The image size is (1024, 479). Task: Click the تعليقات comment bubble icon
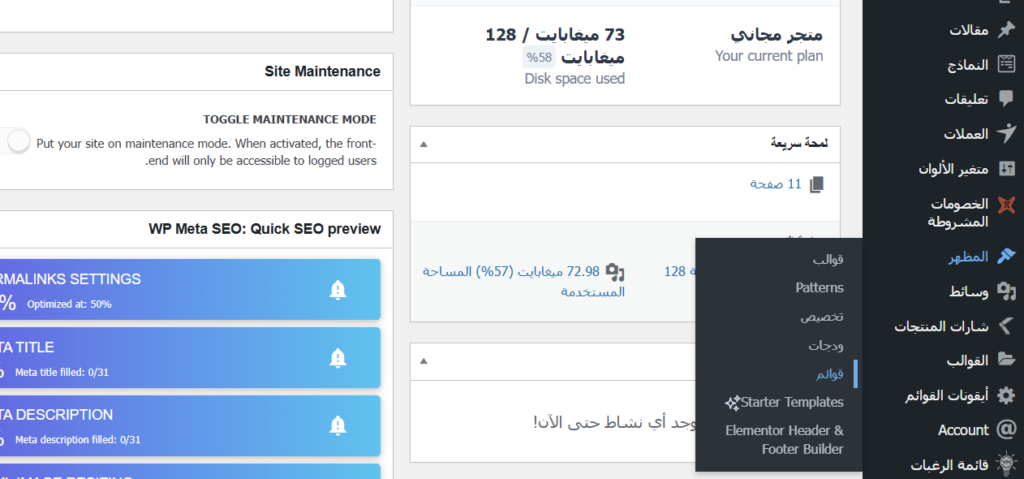click(x=1006, y=99)
